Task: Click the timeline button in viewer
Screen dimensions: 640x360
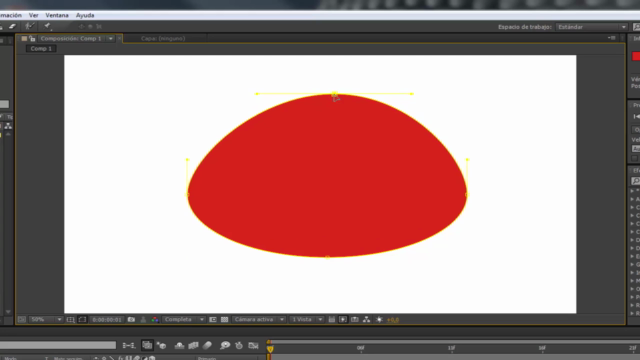Action: click(355, 320)
